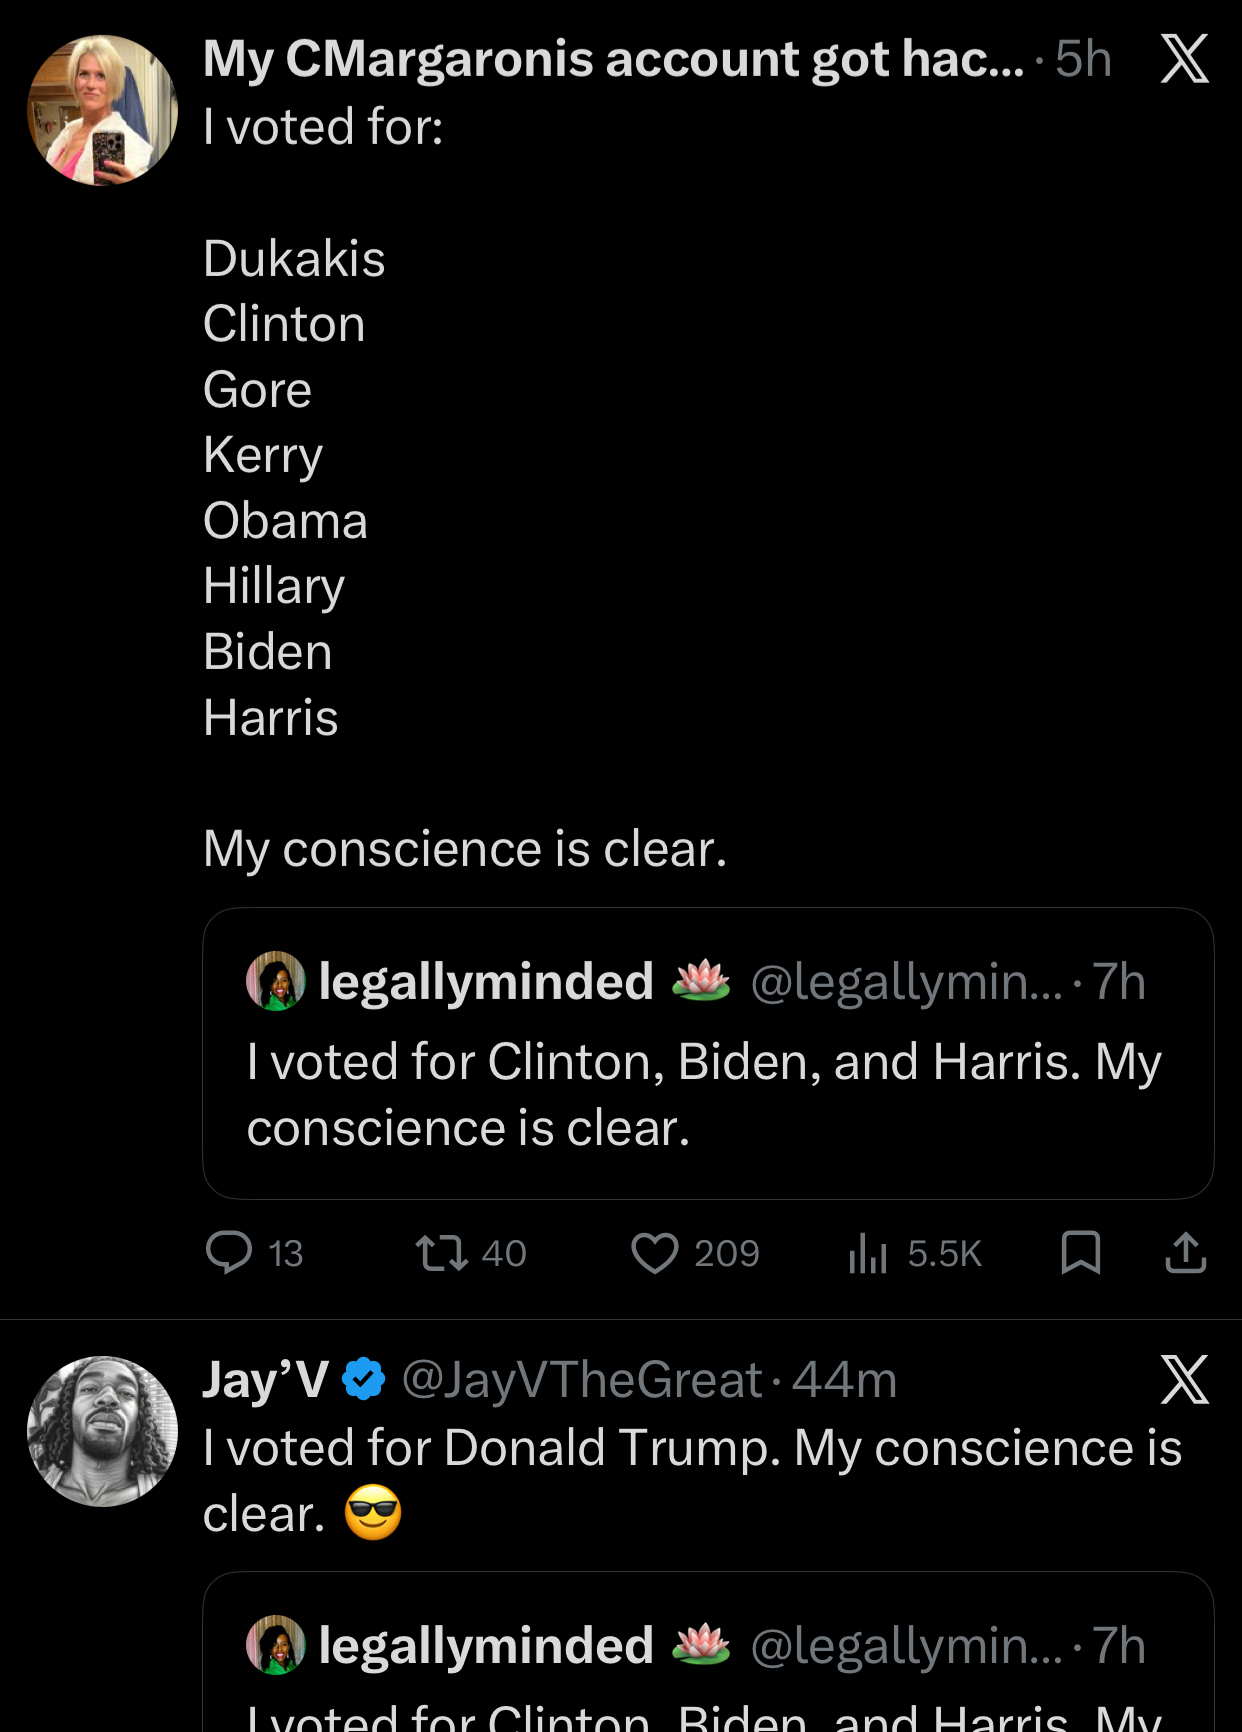
Task: Like the post showing 209 likes
Action: coord(655,1252)
